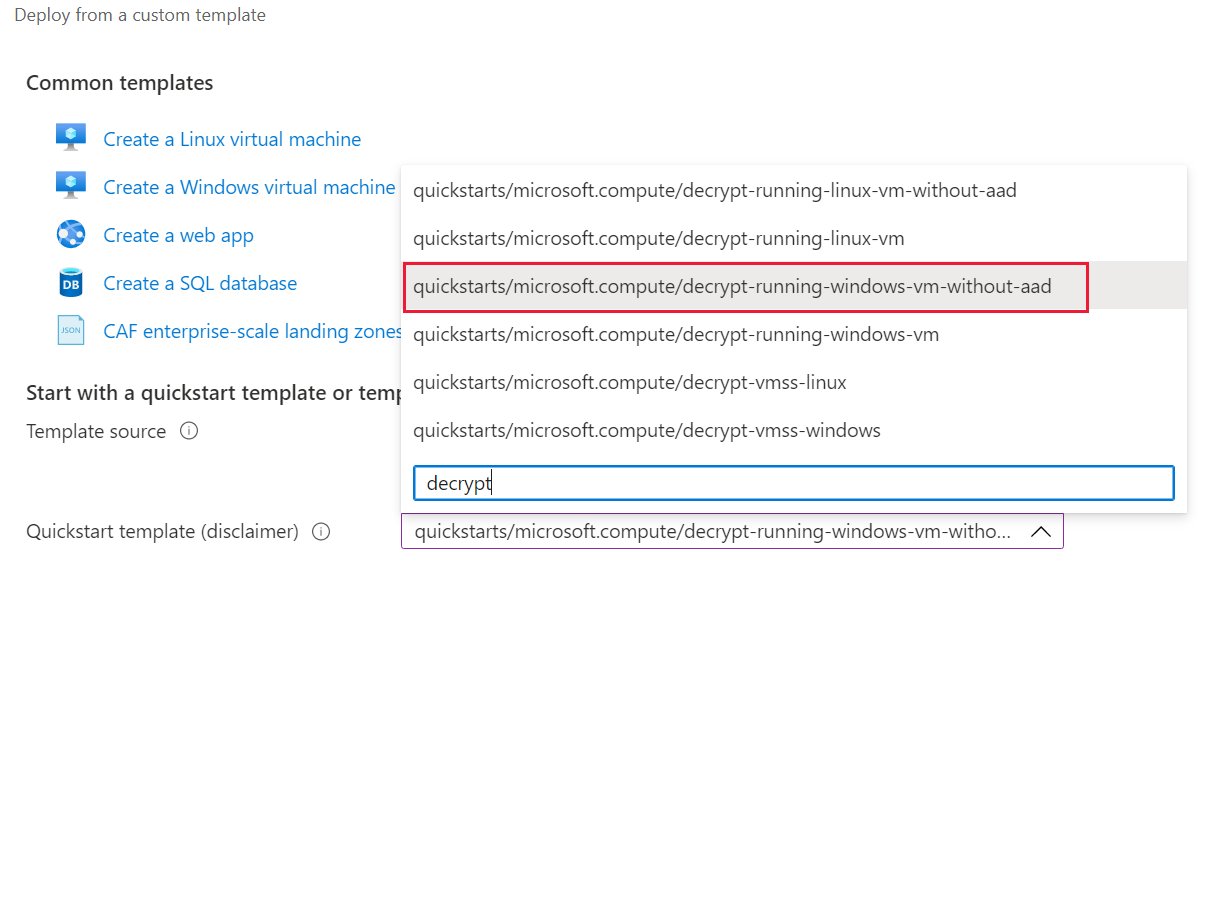Click the Common templates heading

point(120,83)
